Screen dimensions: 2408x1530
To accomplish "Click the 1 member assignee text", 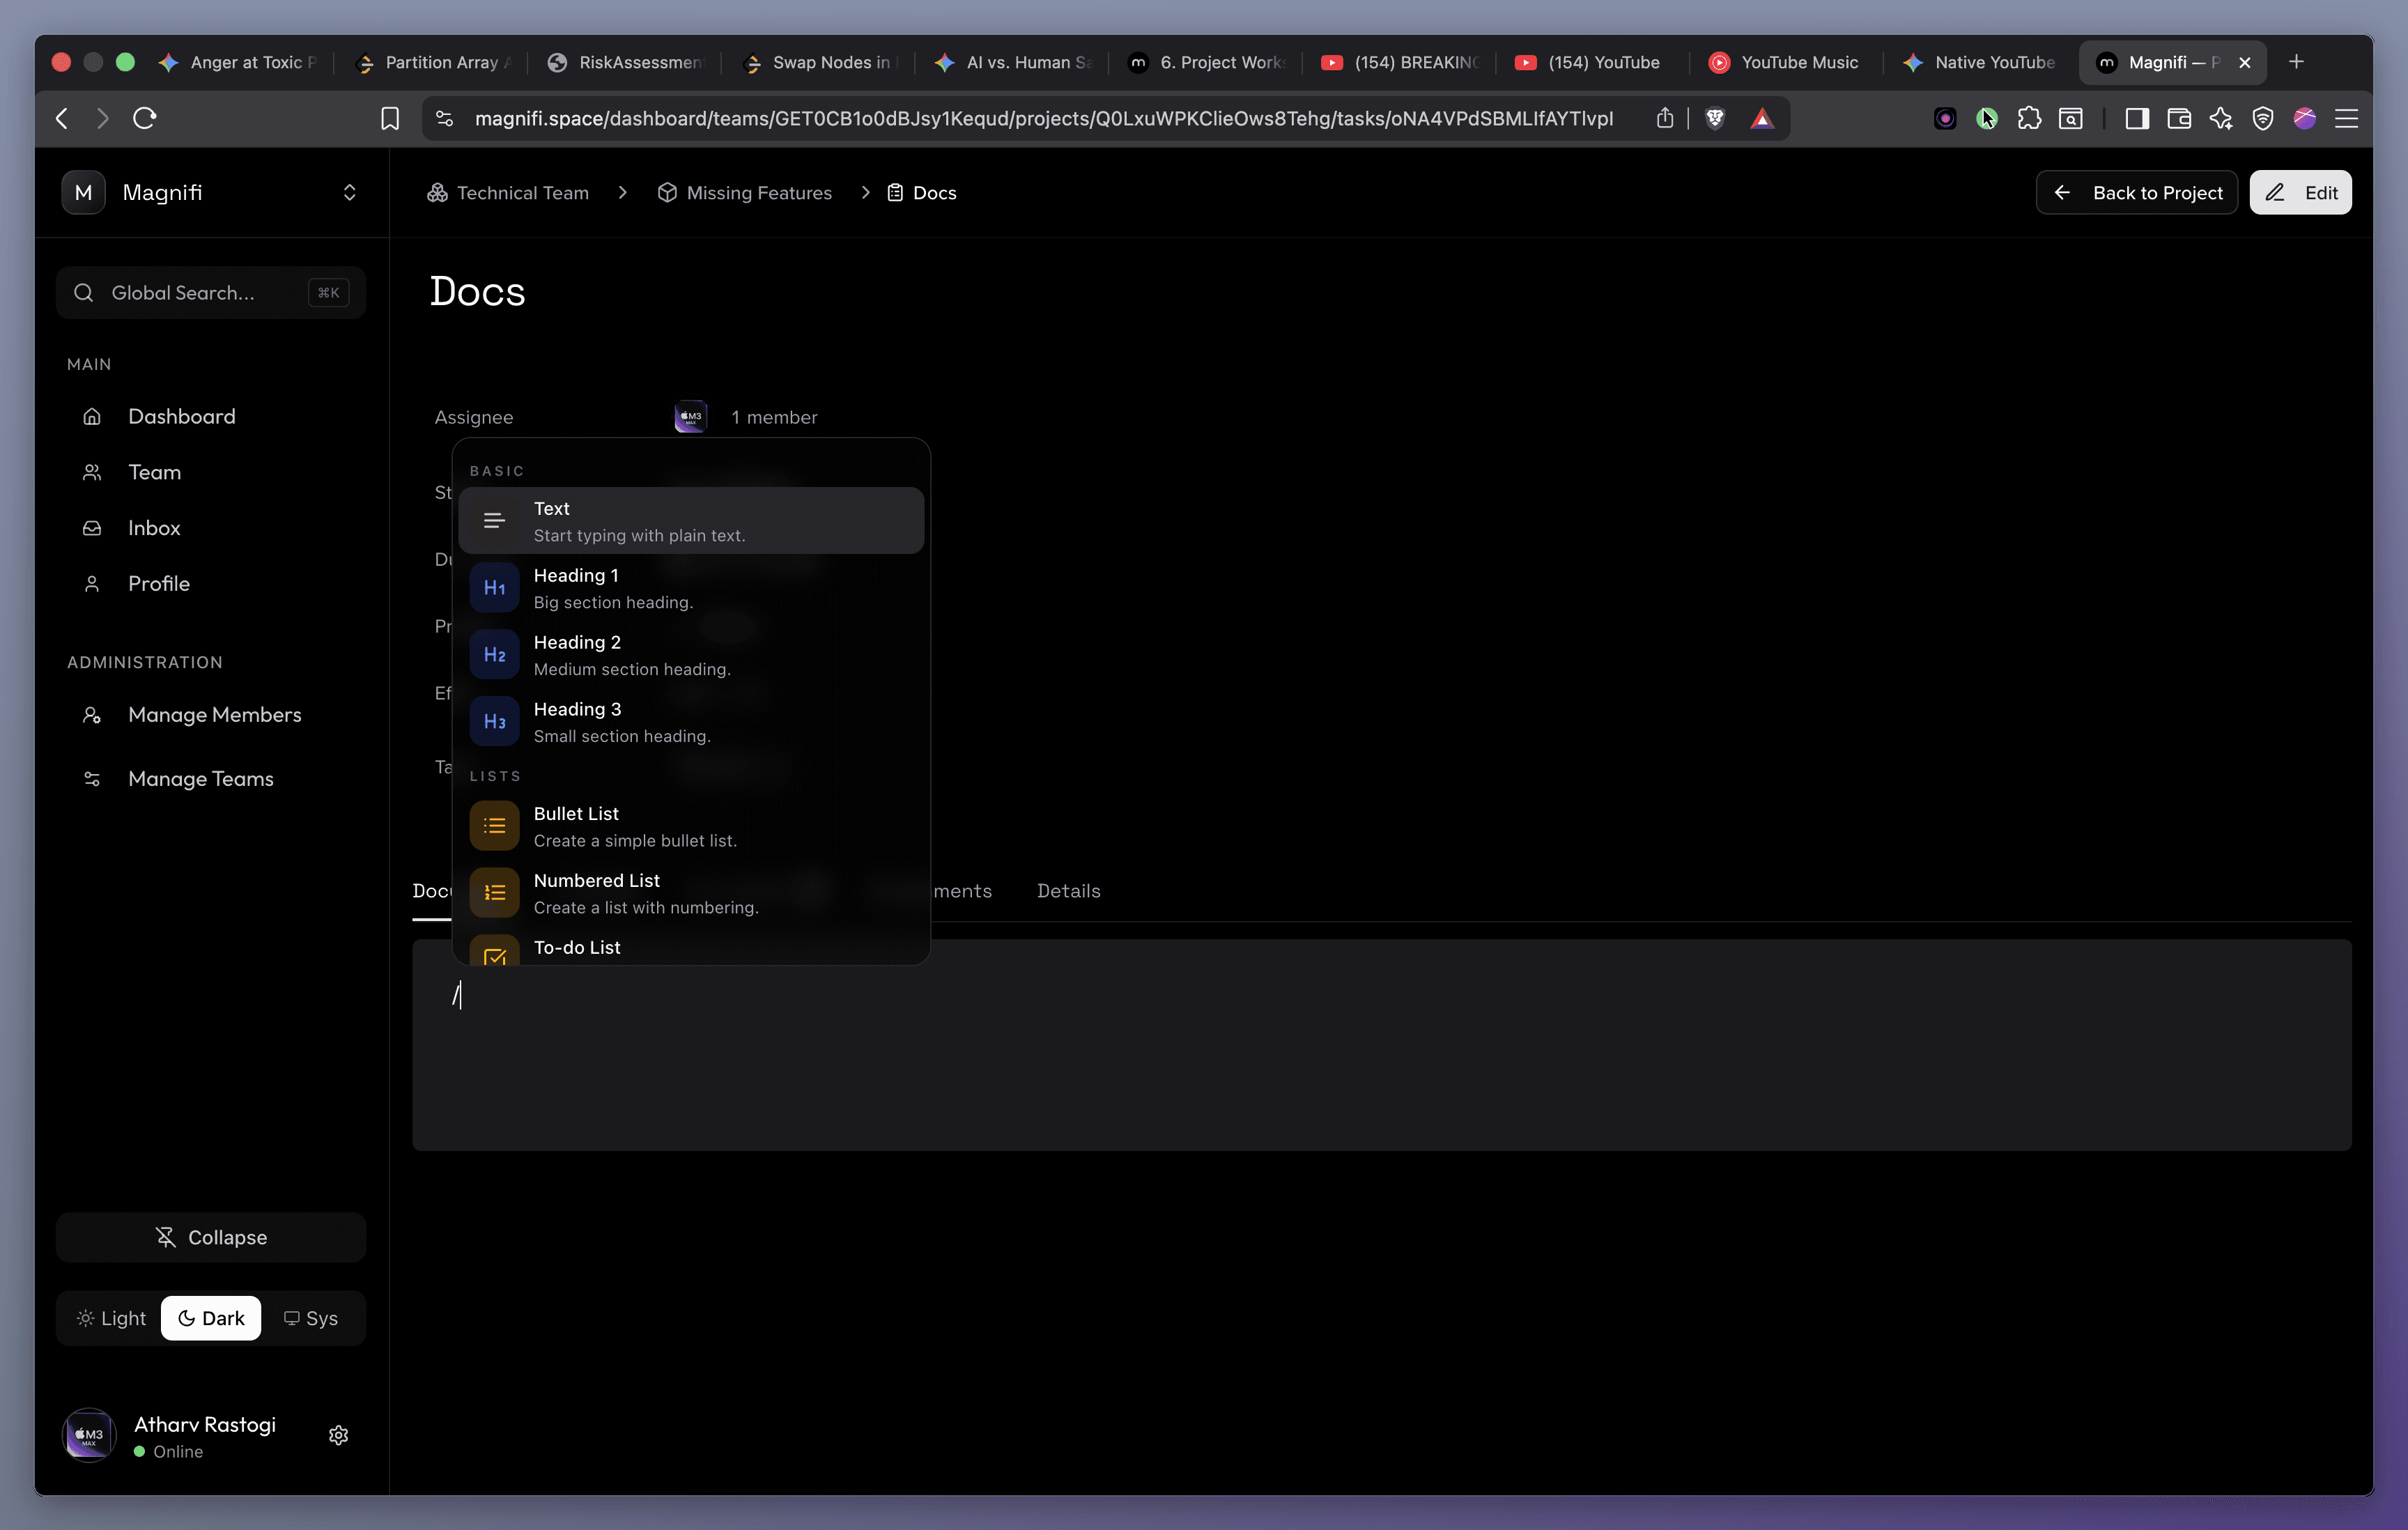I will click(x=774, y=417).
